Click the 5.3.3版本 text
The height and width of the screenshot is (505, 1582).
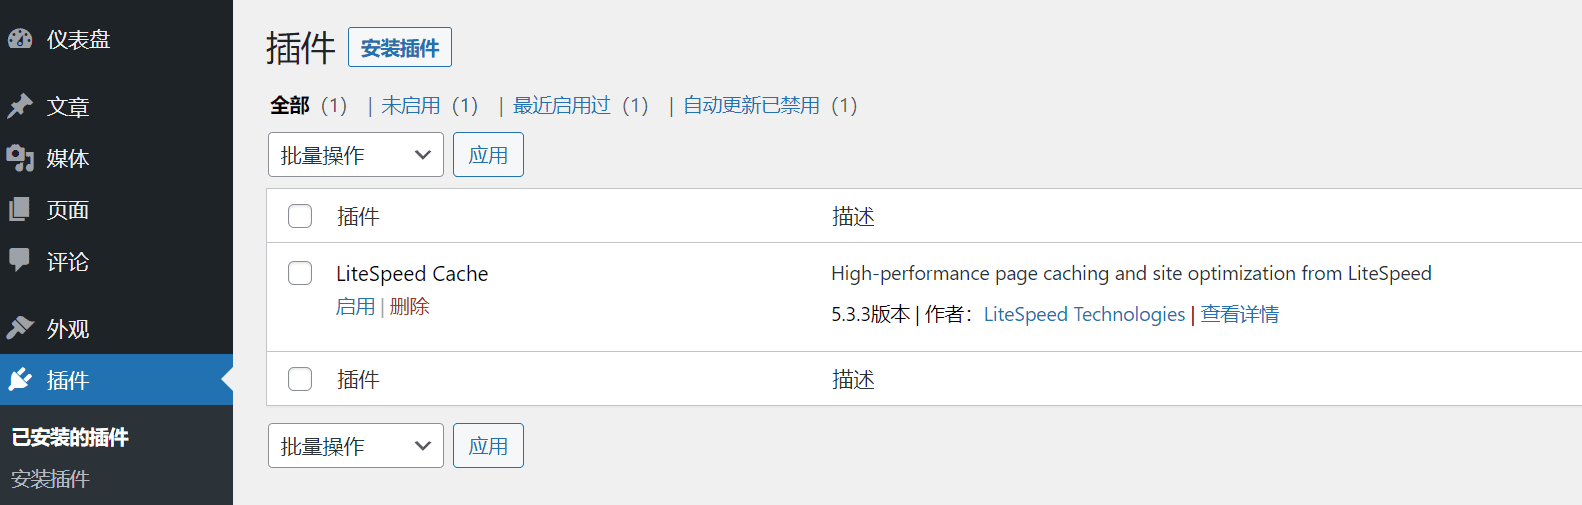871,314
